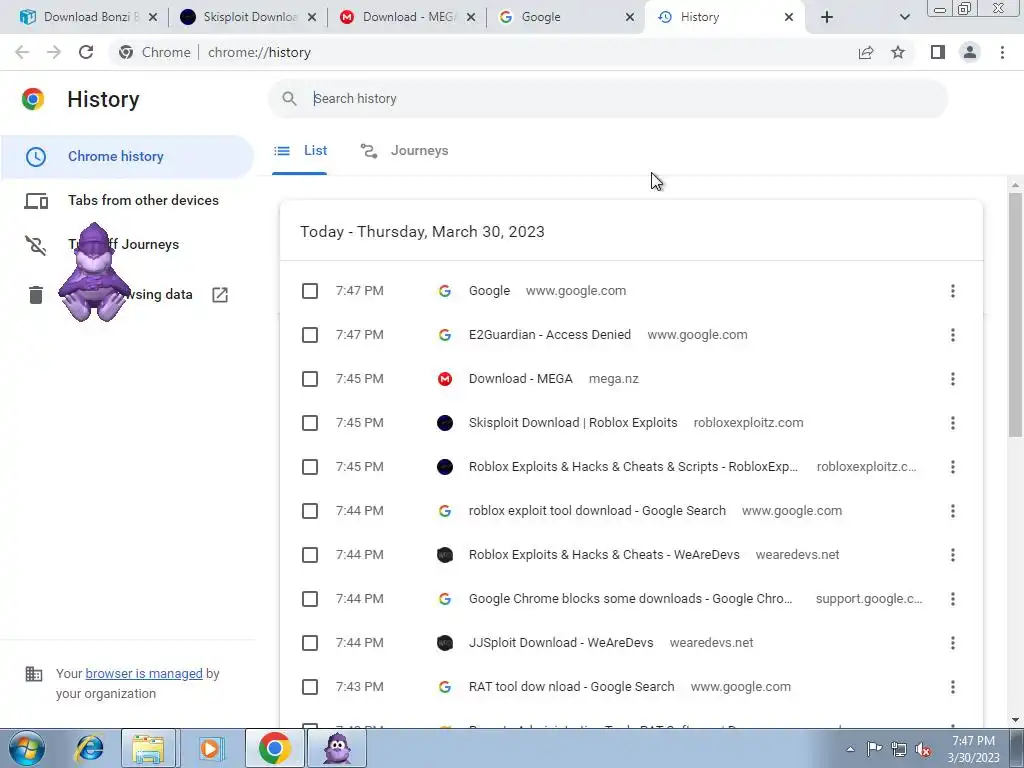Check the JJSploit Download entry checkbox
The height and width of the screenshot is (768, 1024).
(310, 643)
